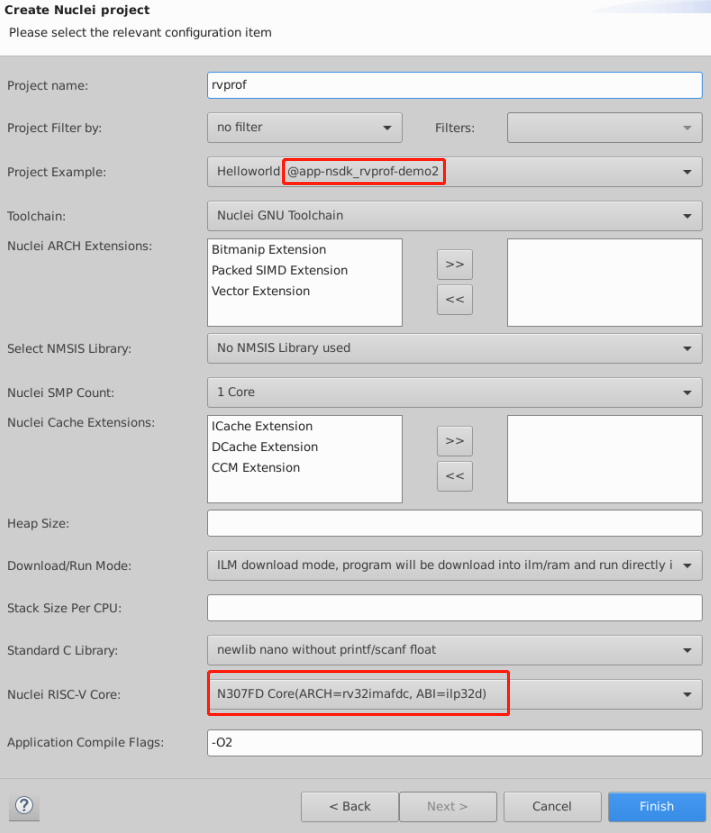Viewport: 711px width, 833px height.
Task: Click the << button for ARCH Extensions
Action: click(x=455, y=300)
